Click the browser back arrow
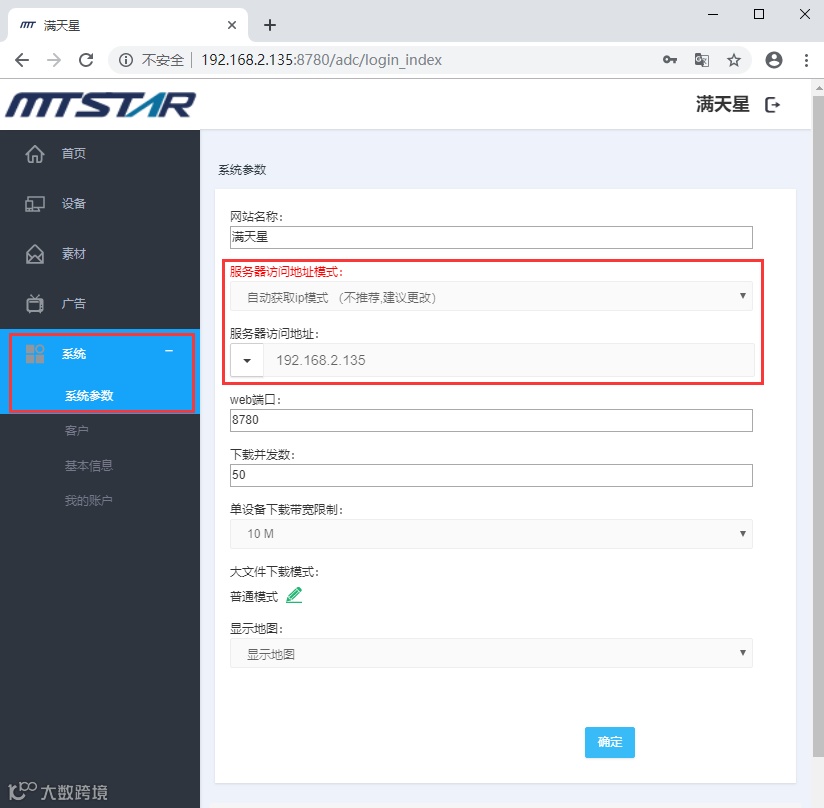 pos(22,60)
